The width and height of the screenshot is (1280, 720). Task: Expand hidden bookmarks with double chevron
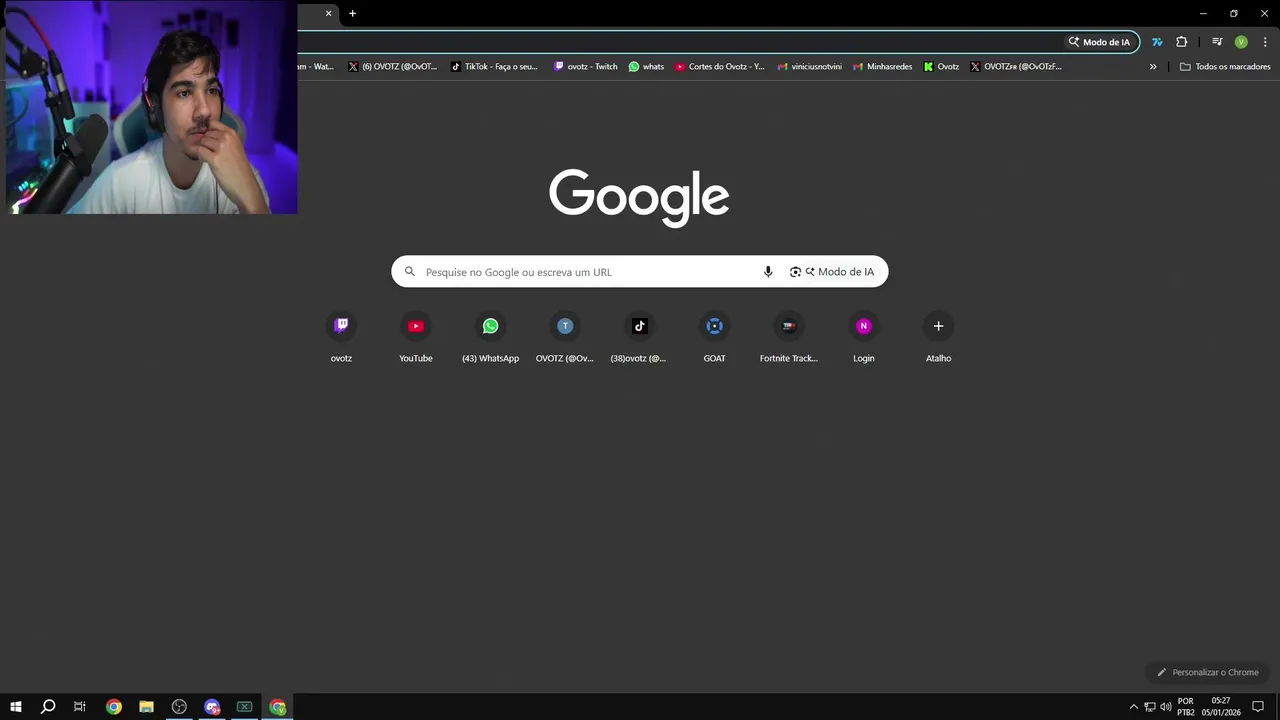1153,67
